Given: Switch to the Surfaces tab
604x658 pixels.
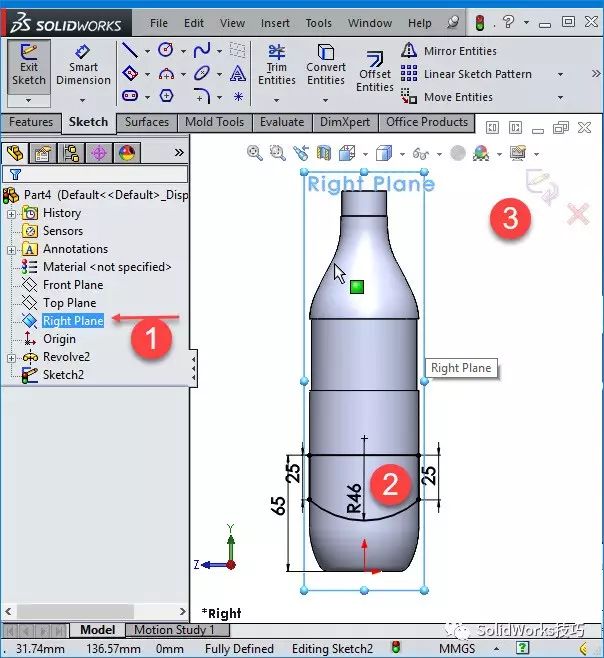Looking at the screenshot, I should (x=146, y=122).
